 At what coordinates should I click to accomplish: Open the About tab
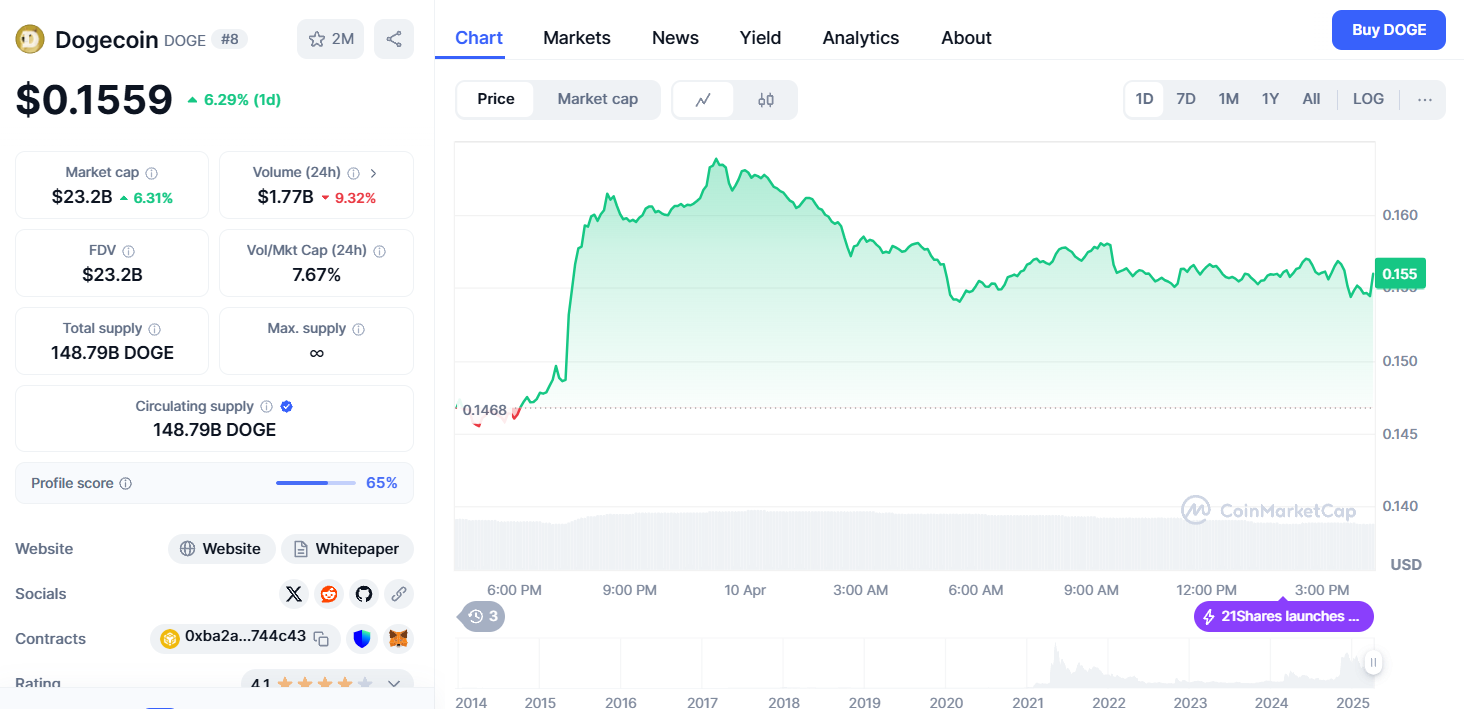pyautogui.click(x=966, y=38)
